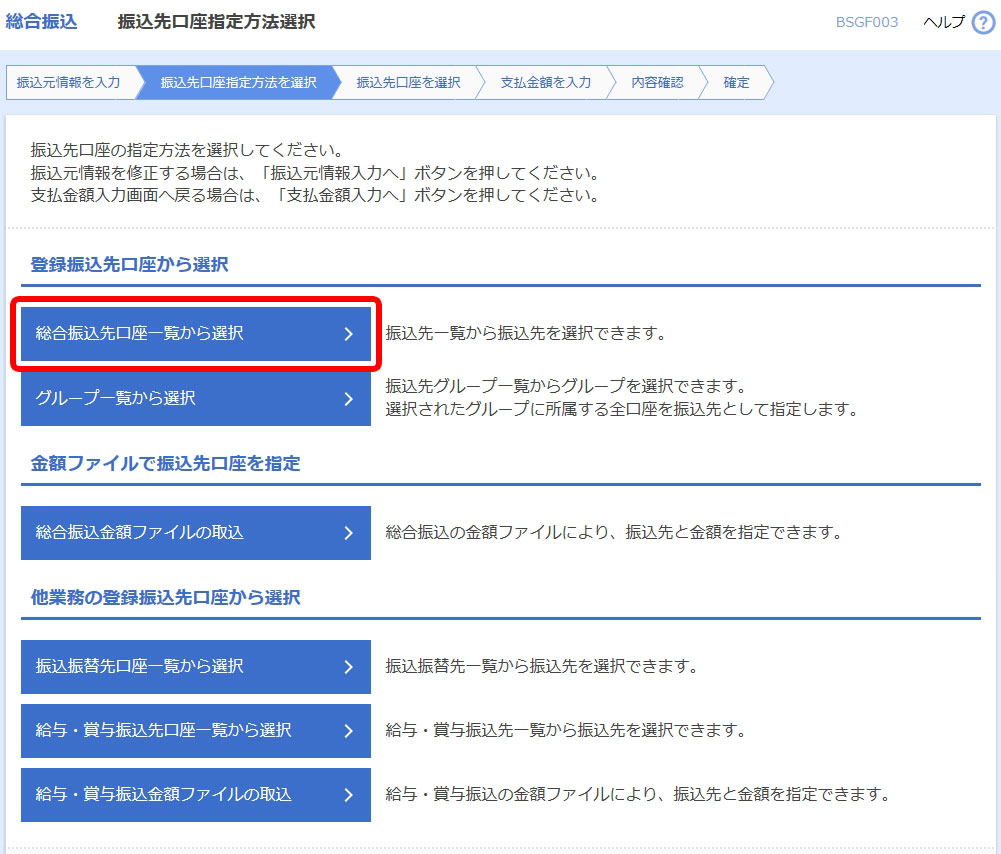
Task: Click text 振込振替先一覧から振込先を選択できます。
Action: coord(542,666)
